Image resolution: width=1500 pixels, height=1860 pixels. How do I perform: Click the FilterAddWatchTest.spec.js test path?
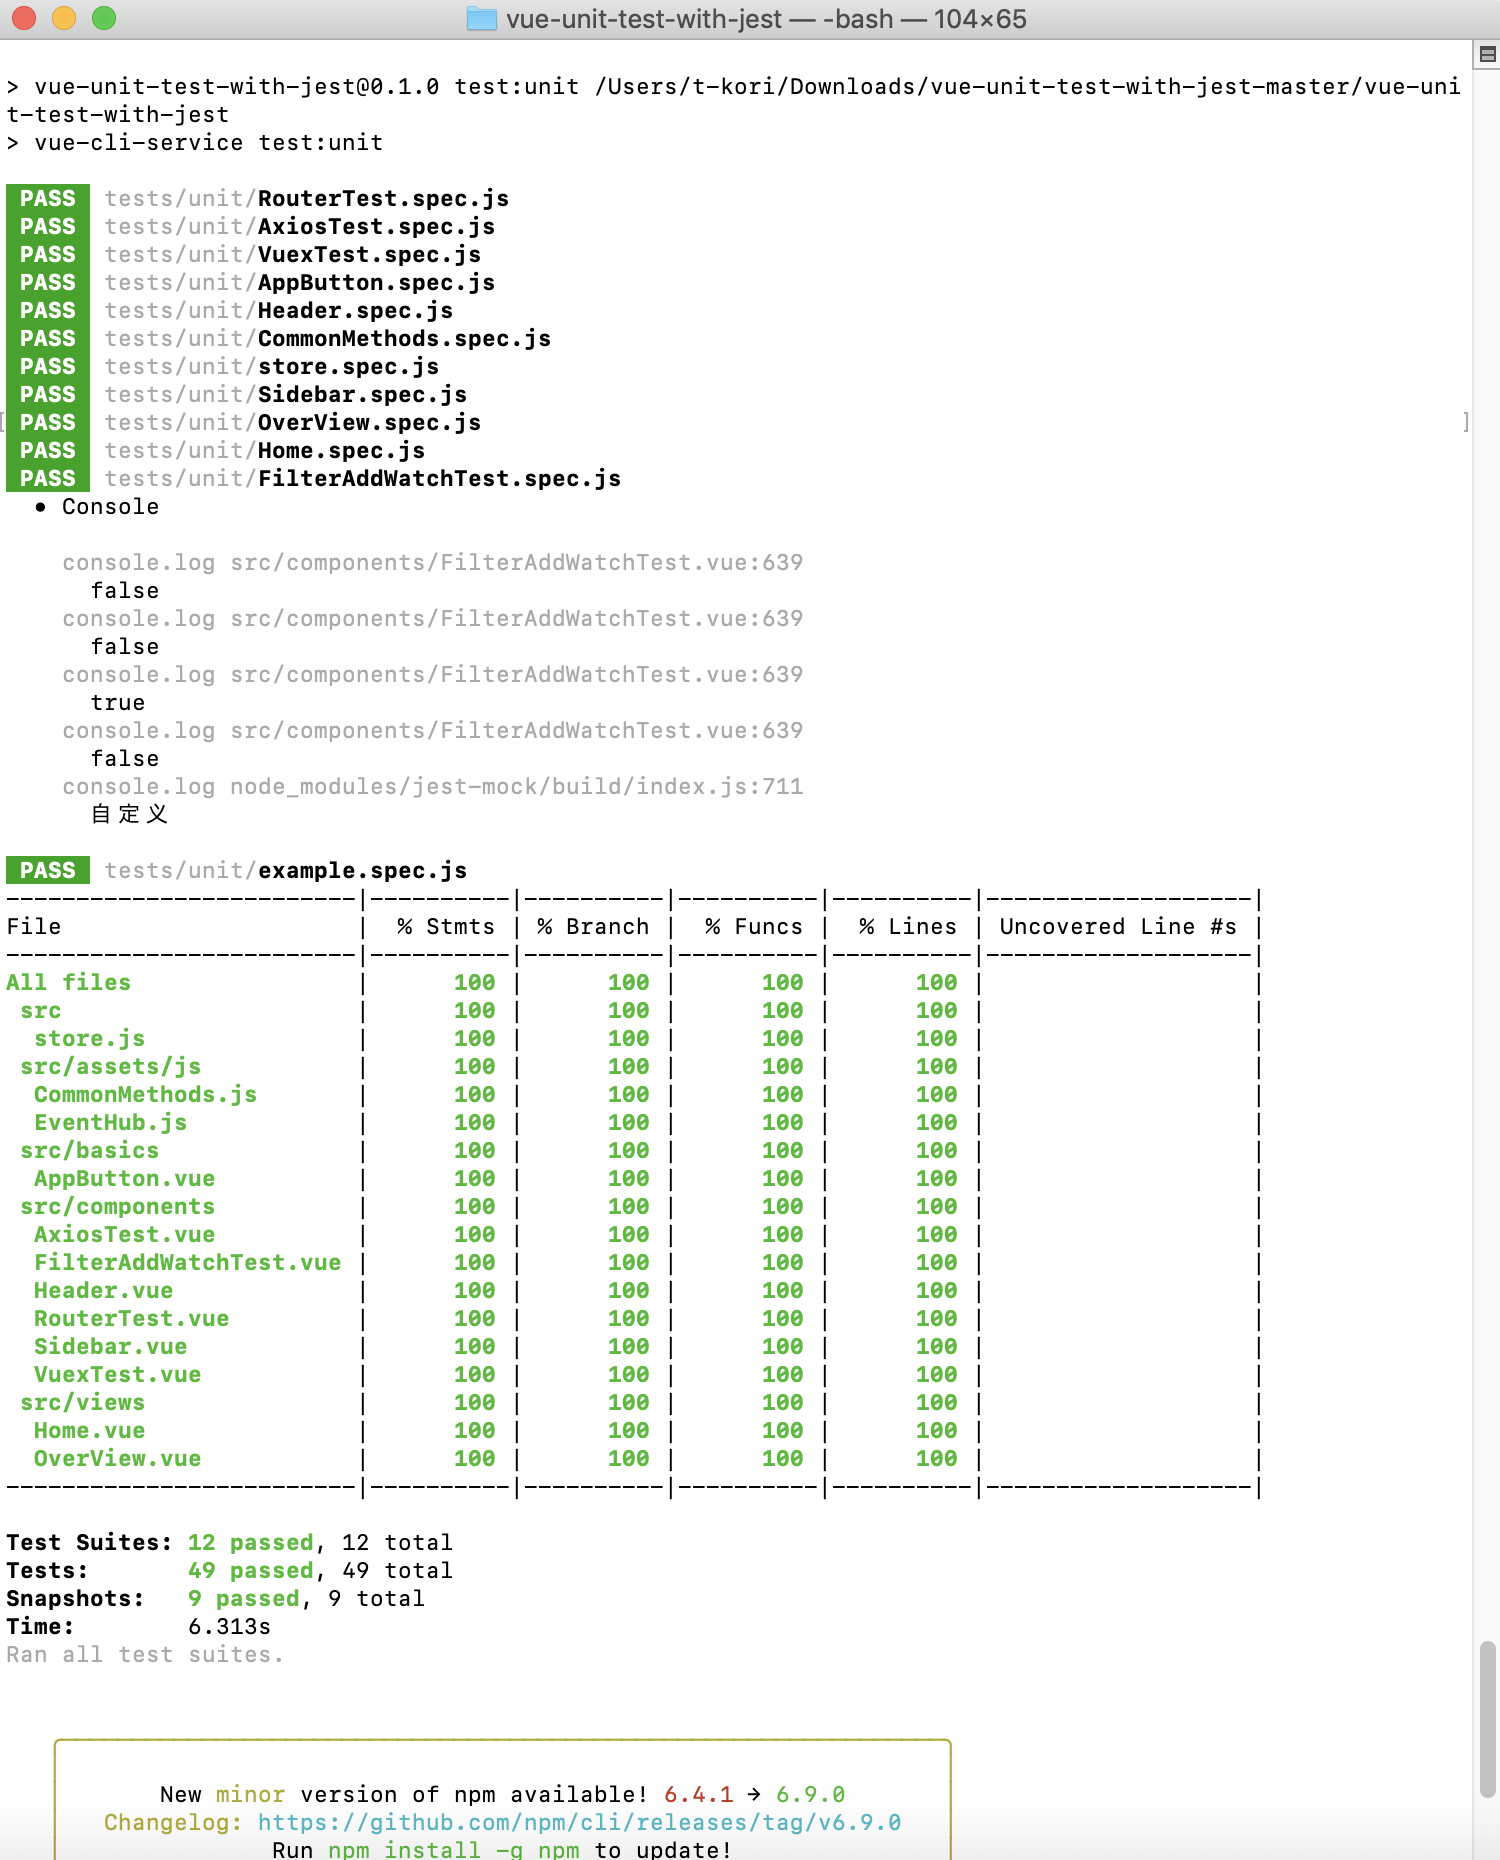tap(363, 478)
